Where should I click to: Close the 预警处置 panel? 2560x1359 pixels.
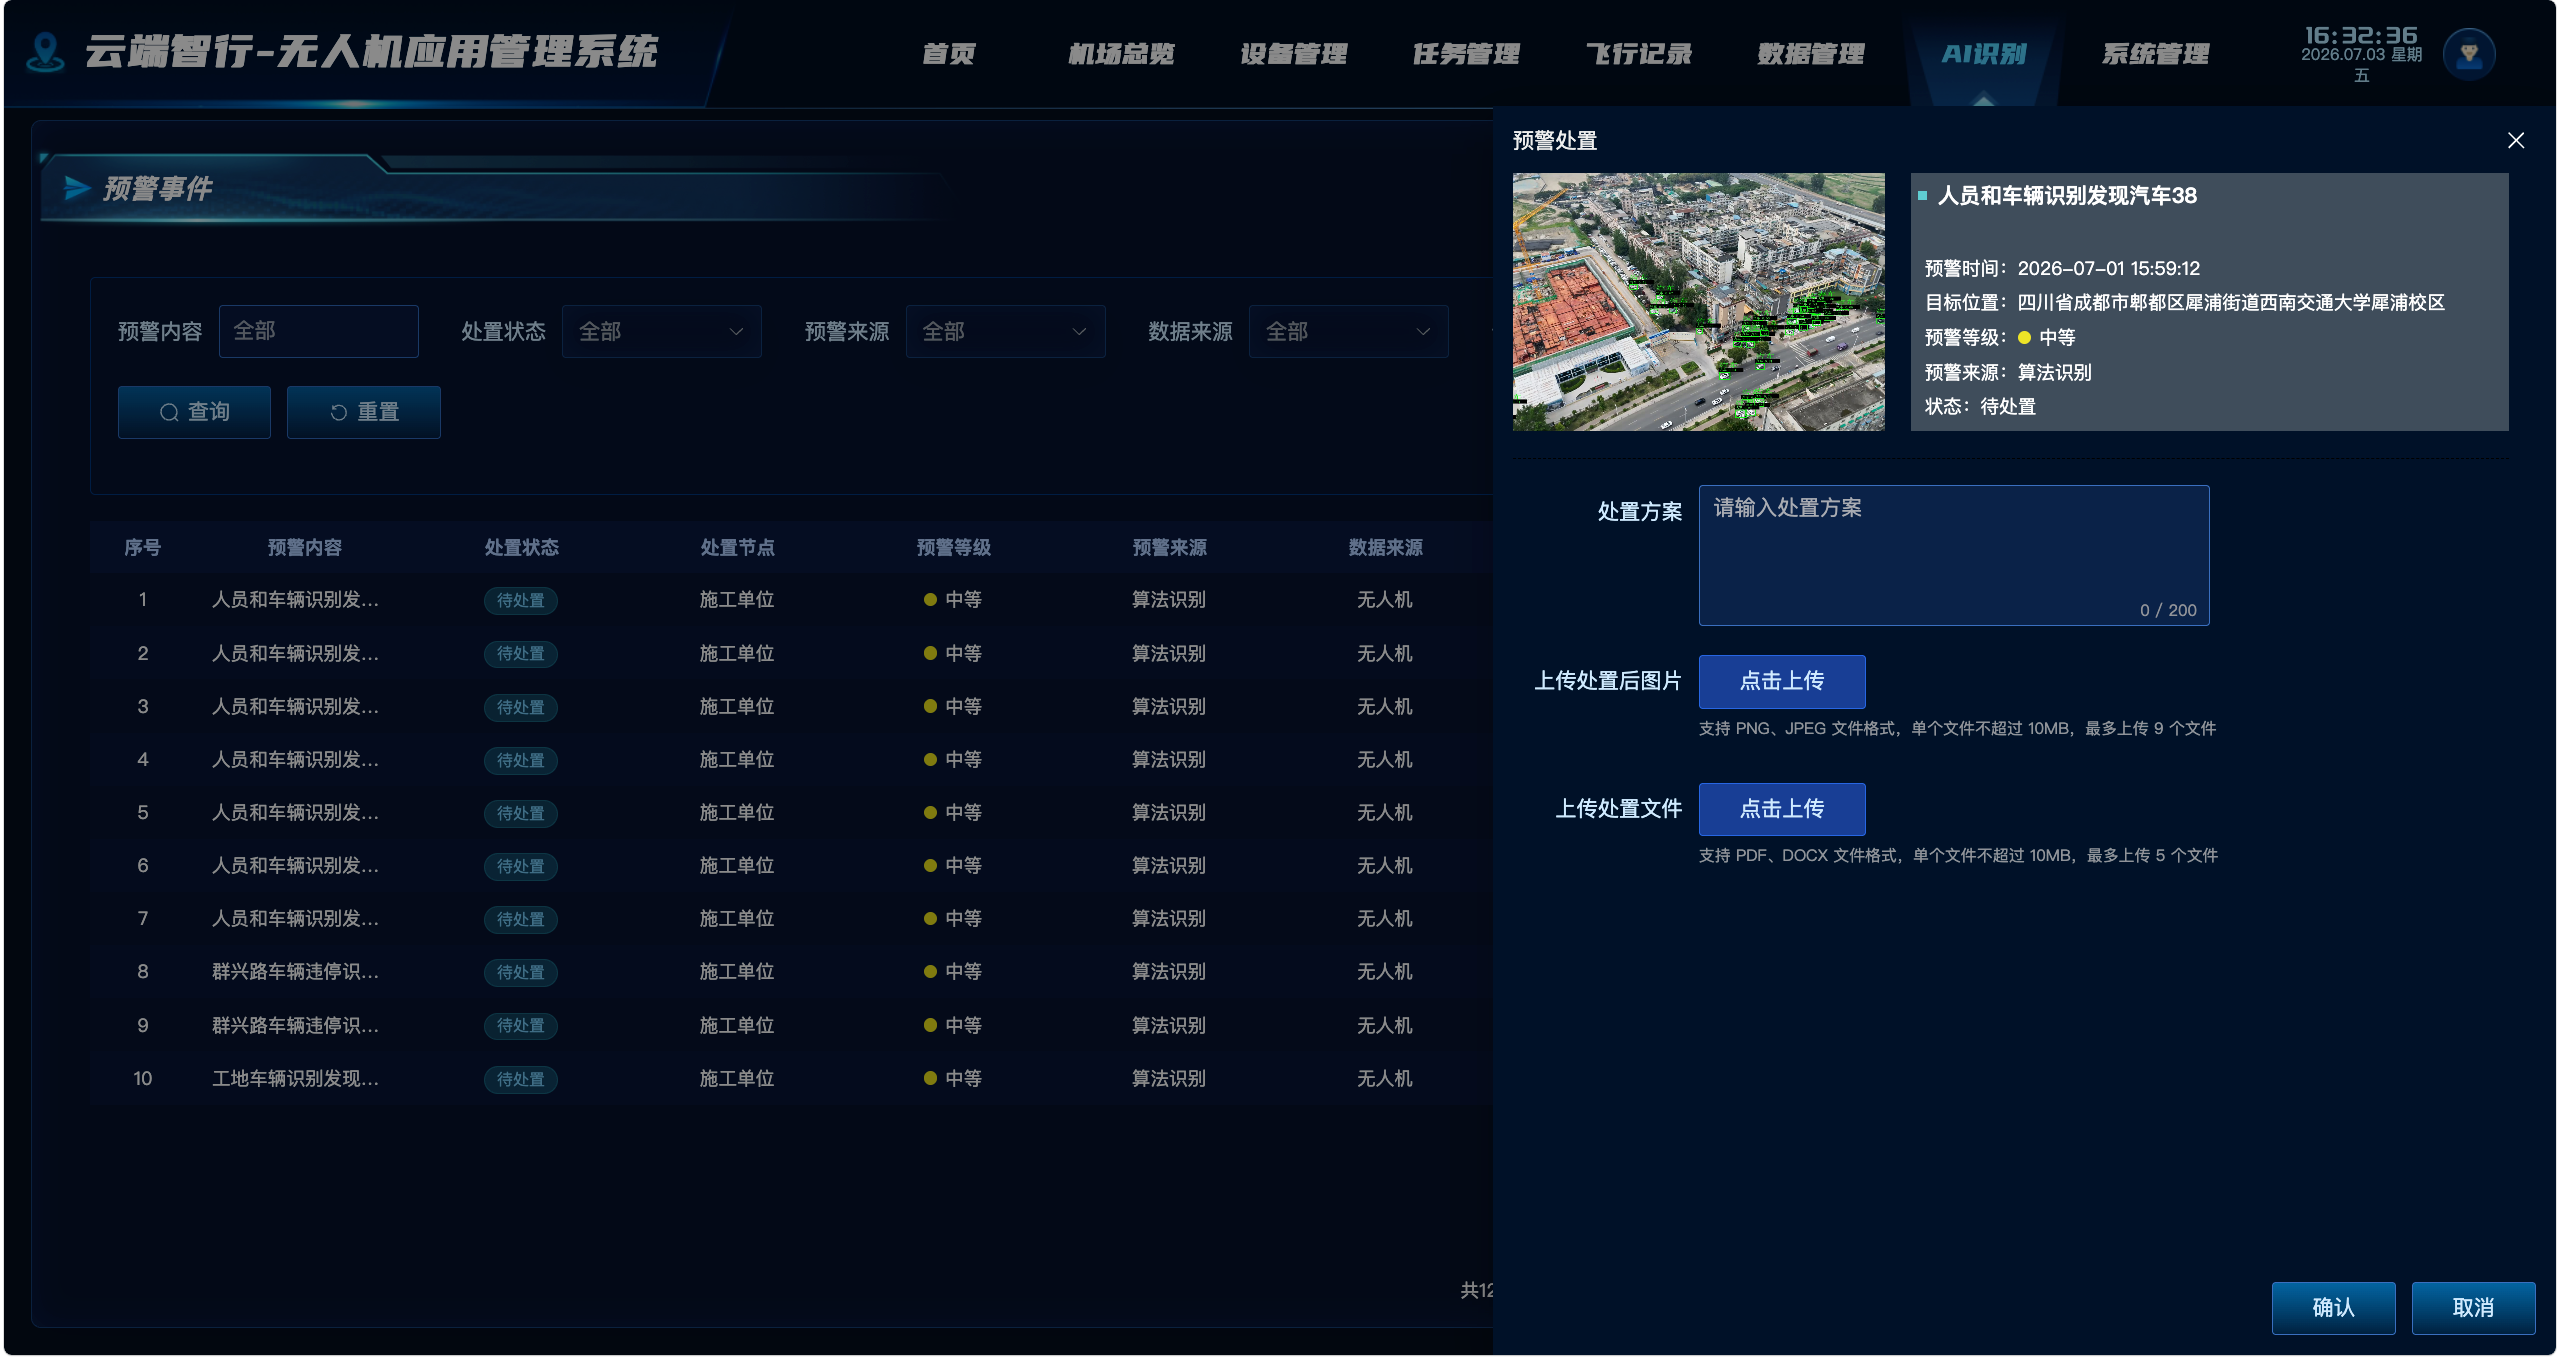(2516, 141)
